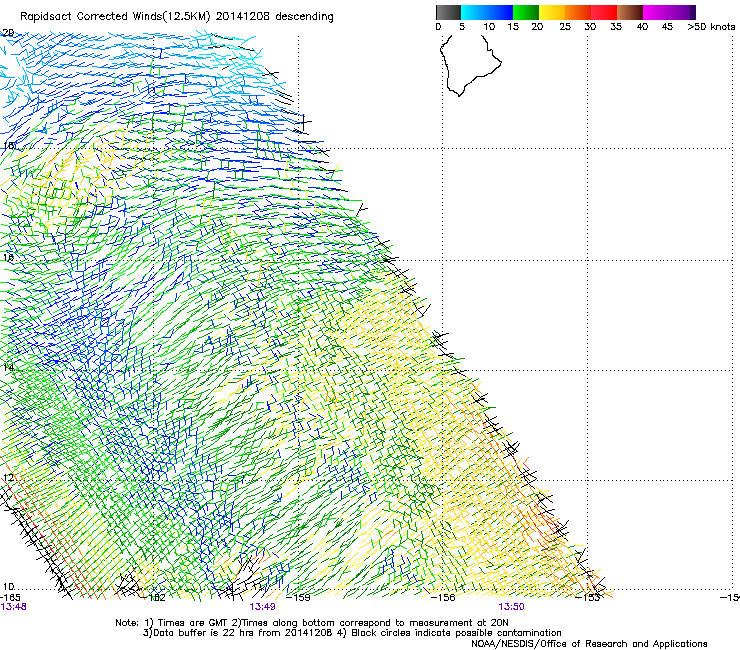Click the blue 10-15 knot legend segment
Viewport: 740px width, 650px height.
(500, 12)
